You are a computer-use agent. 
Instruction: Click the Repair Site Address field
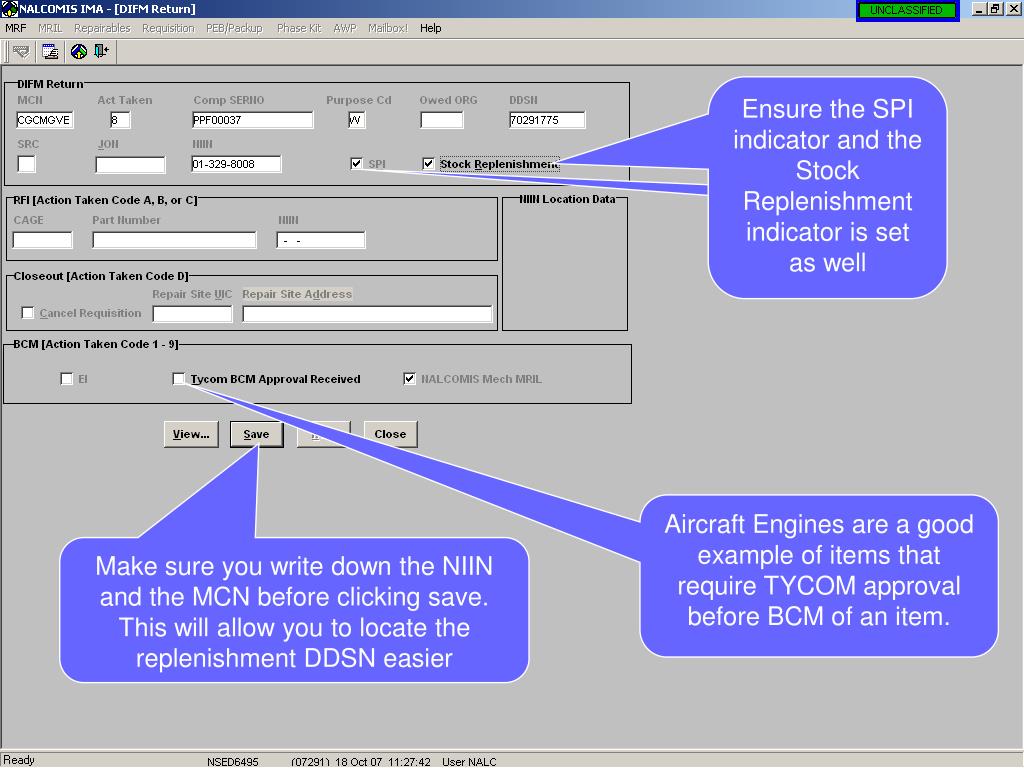(x=367, y=314)
